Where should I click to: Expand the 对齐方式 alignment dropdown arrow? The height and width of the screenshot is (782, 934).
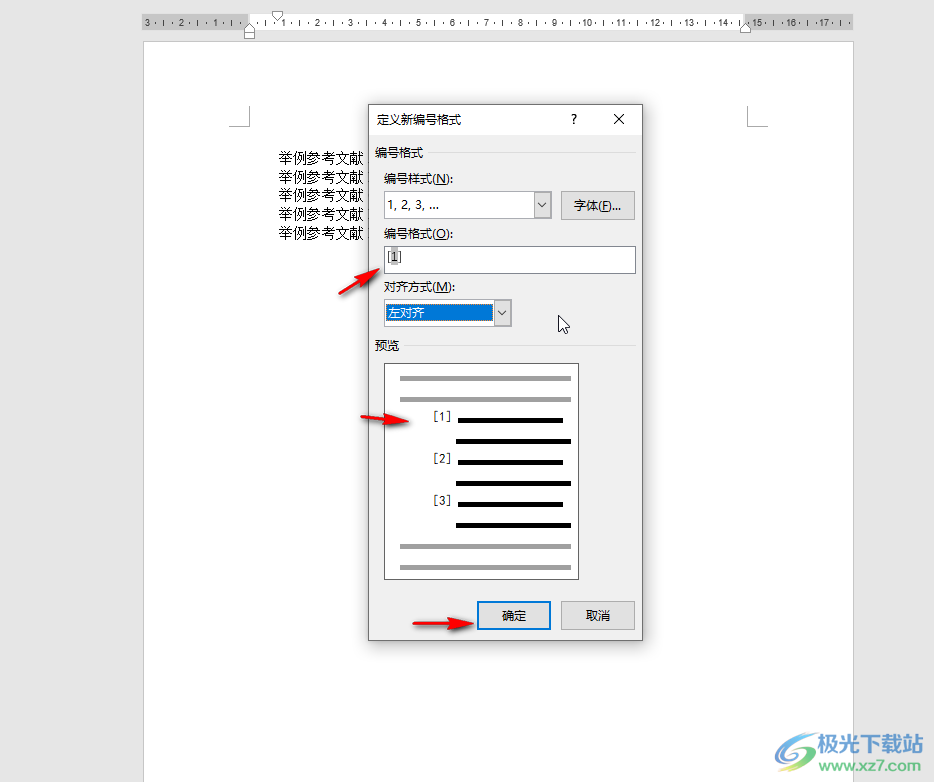tap(502, 313)
